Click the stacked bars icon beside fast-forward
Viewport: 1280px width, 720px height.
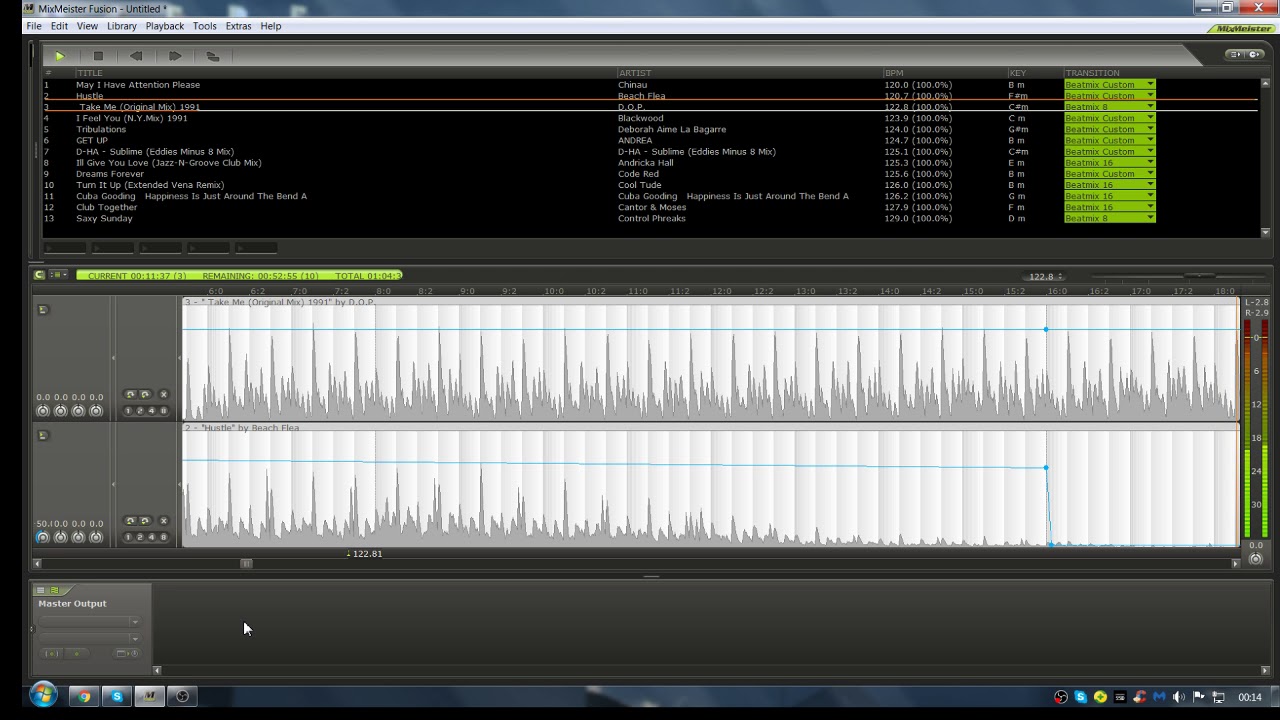[213, 56]
